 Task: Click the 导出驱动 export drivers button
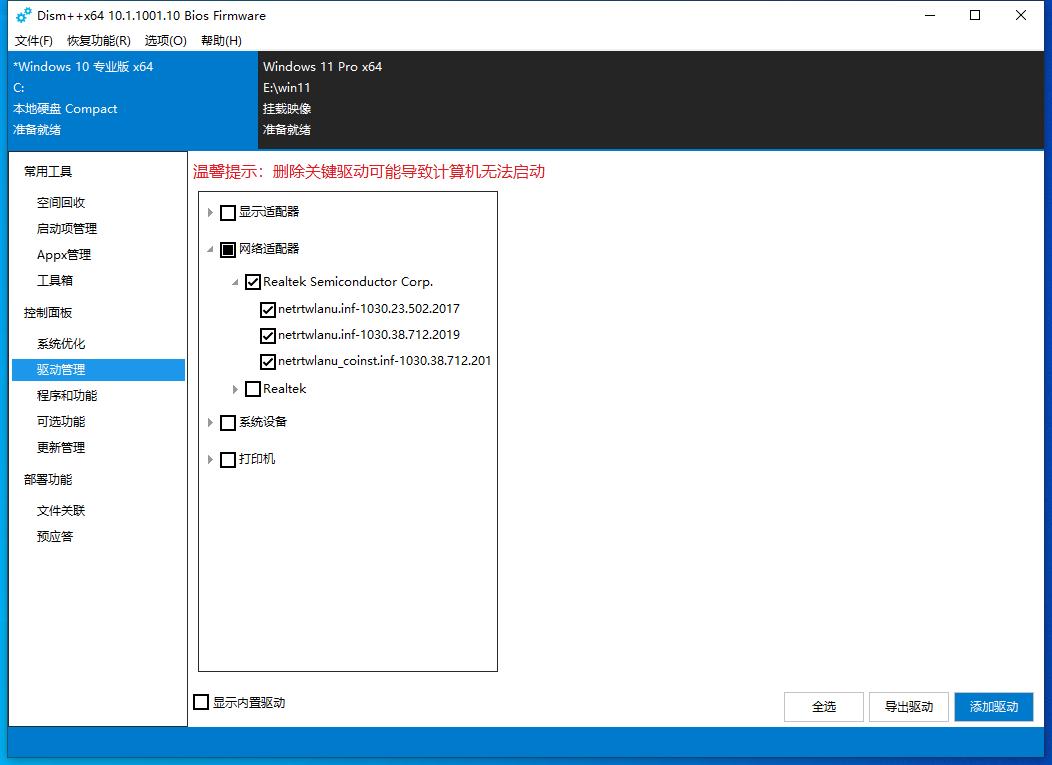pos(908,707)
